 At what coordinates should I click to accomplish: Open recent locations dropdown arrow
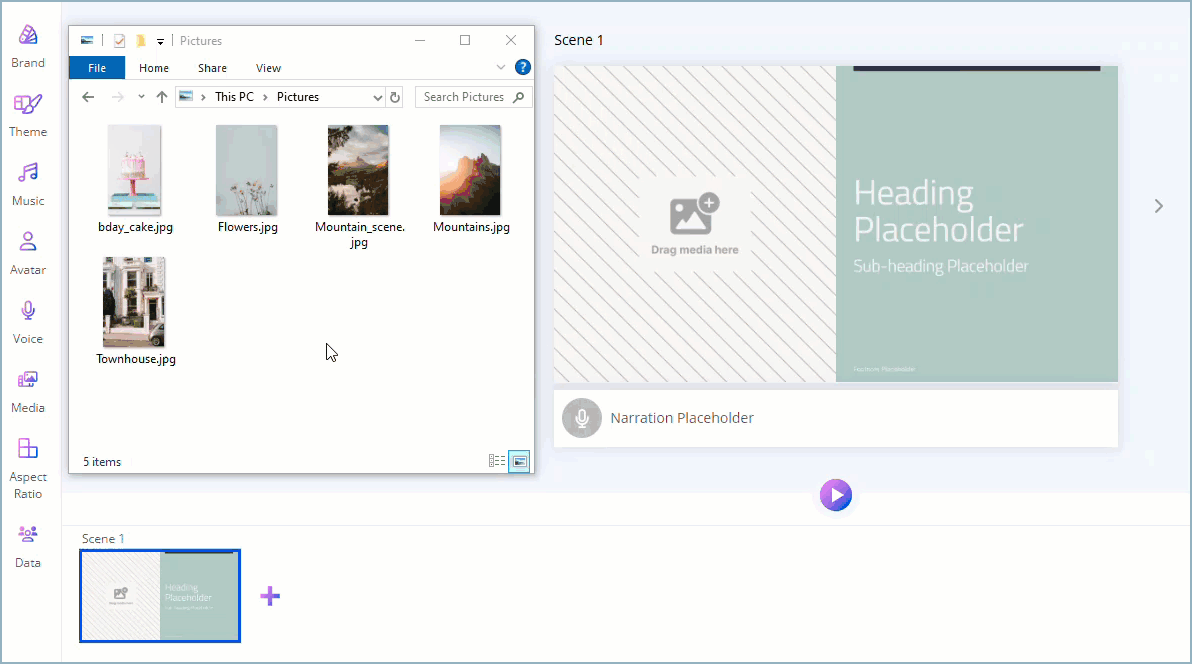141,97
